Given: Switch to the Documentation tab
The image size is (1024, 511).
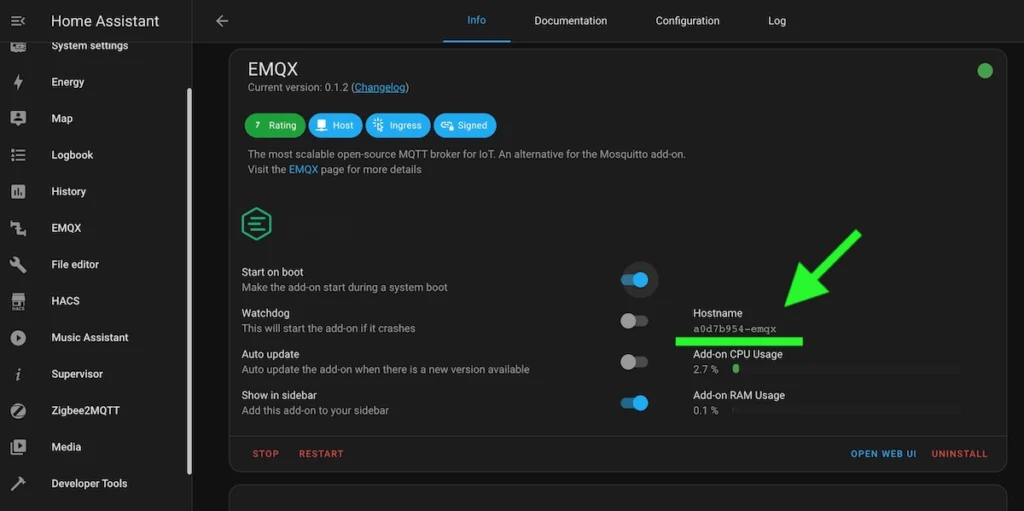Looking at the screenshot, I should (x=570, y=21).
